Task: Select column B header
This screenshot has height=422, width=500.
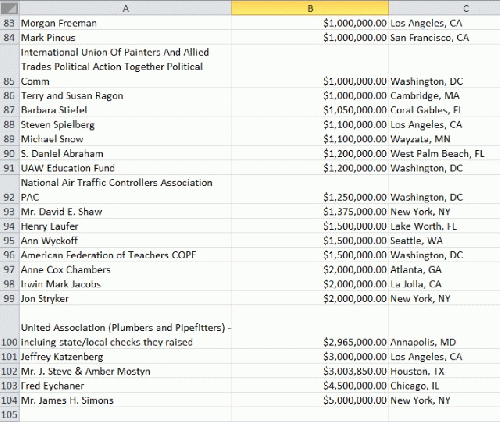Action: point(310,8)
